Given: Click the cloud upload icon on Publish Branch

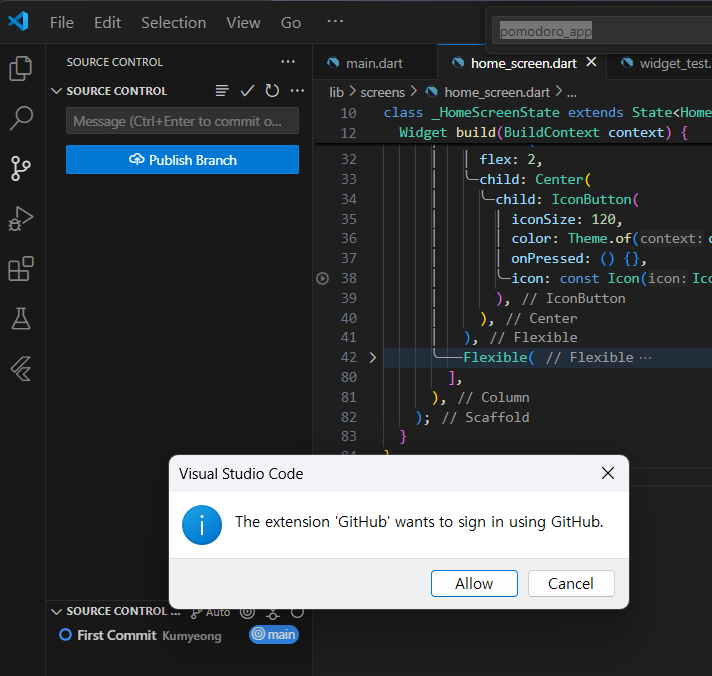Looking at the screenshot, I should click(x=137, y=159).
